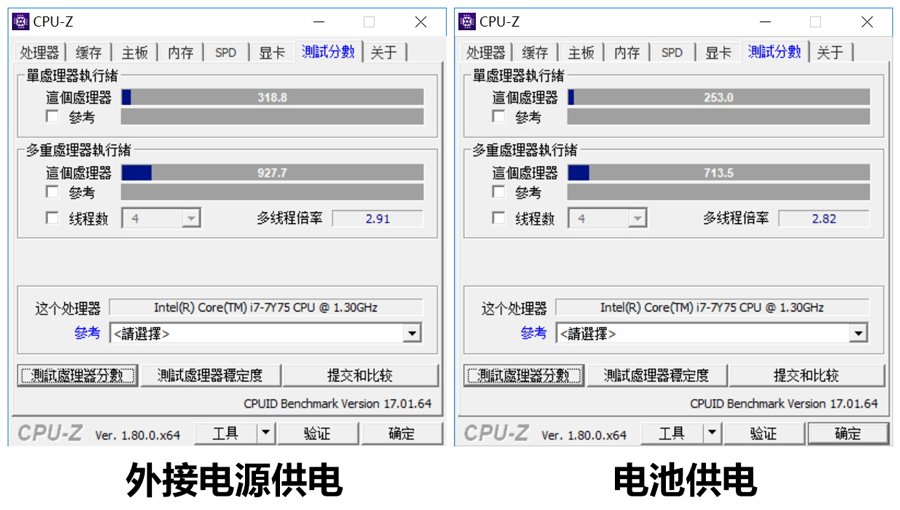The image size is (900, 510).
Task: Open the 内存 tab in the 253.0 window
Action: [x=626, y=52]
